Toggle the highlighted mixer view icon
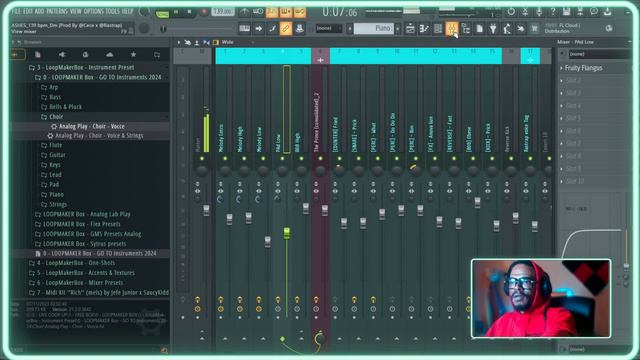The height and width of the screenshot is (360, 640). [x=452, y=29]
